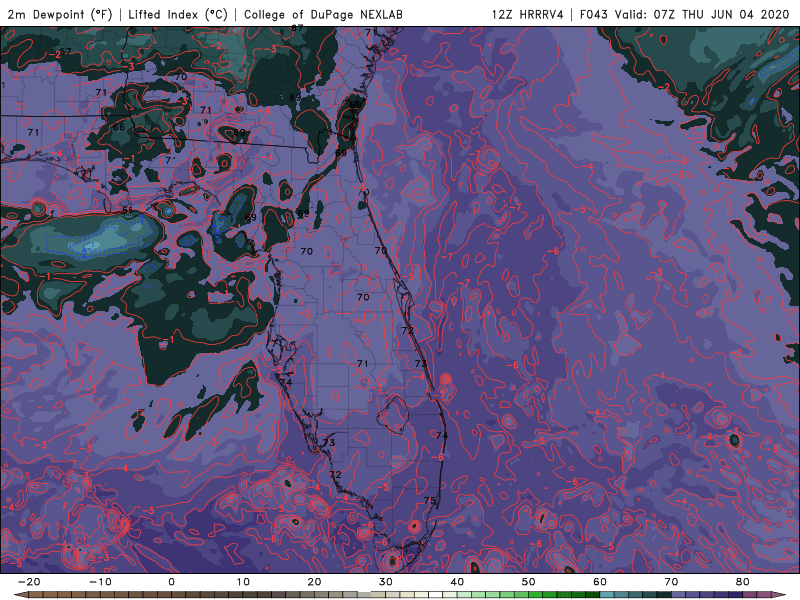
Task: Click the Lake Okeechobee outline on map
Action: (x=393, y=414)
